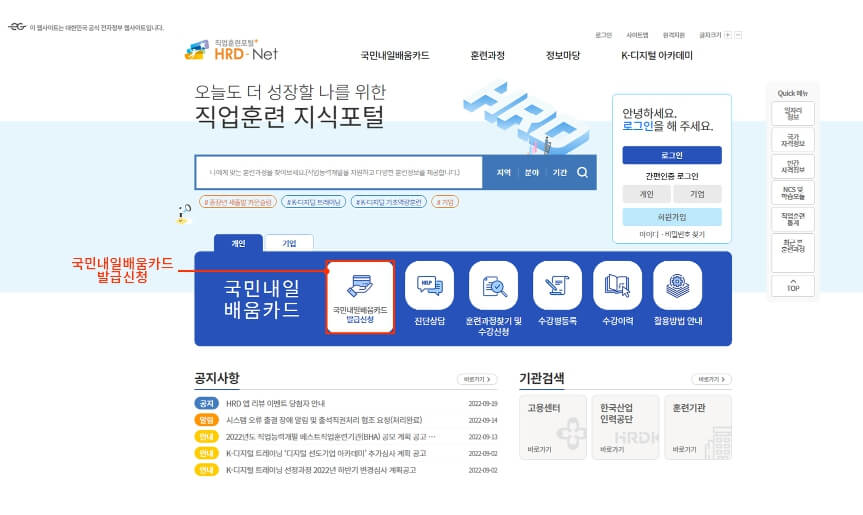The height and width of the screenshot is (515, 863).
Task: Click the #K-디지털 트레이닝 tag
Action: click(x=313, y=202)
